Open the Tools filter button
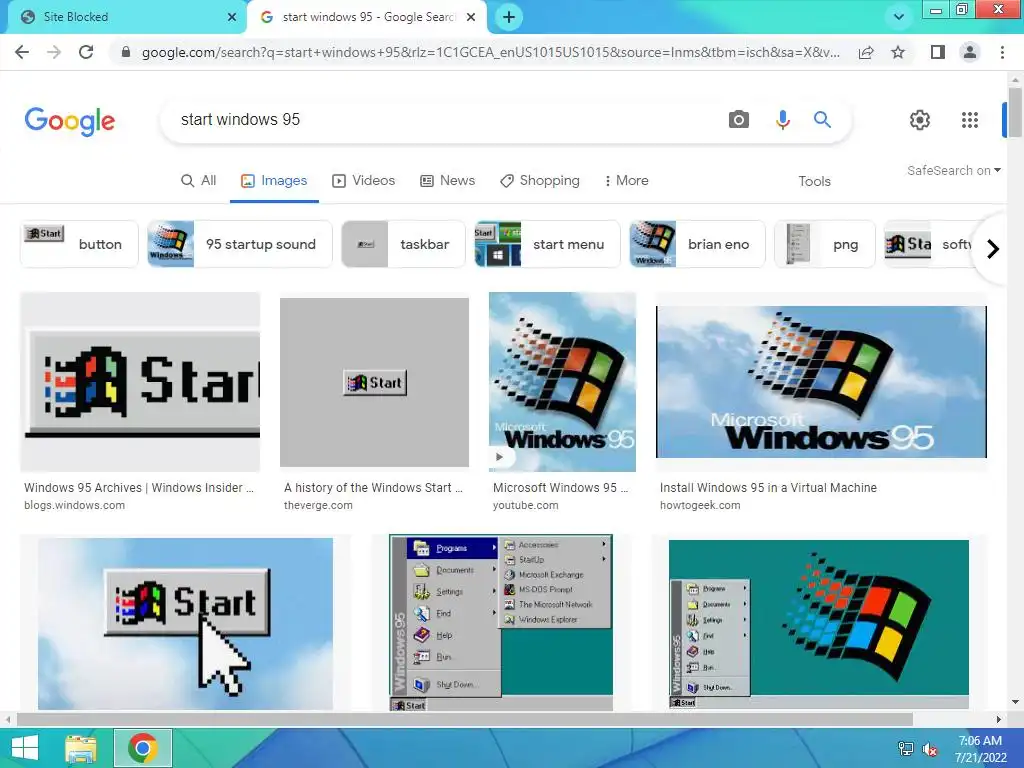This screenshot has height=768, width=1024. tap(814, 182)
